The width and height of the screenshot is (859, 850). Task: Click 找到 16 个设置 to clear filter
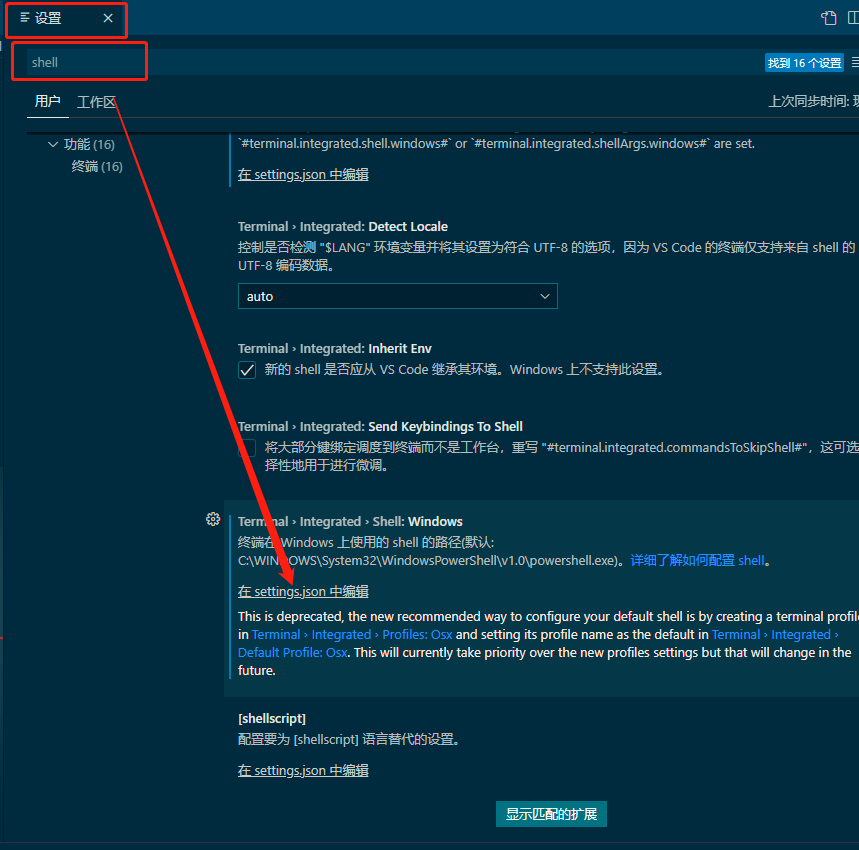(804, 62)
